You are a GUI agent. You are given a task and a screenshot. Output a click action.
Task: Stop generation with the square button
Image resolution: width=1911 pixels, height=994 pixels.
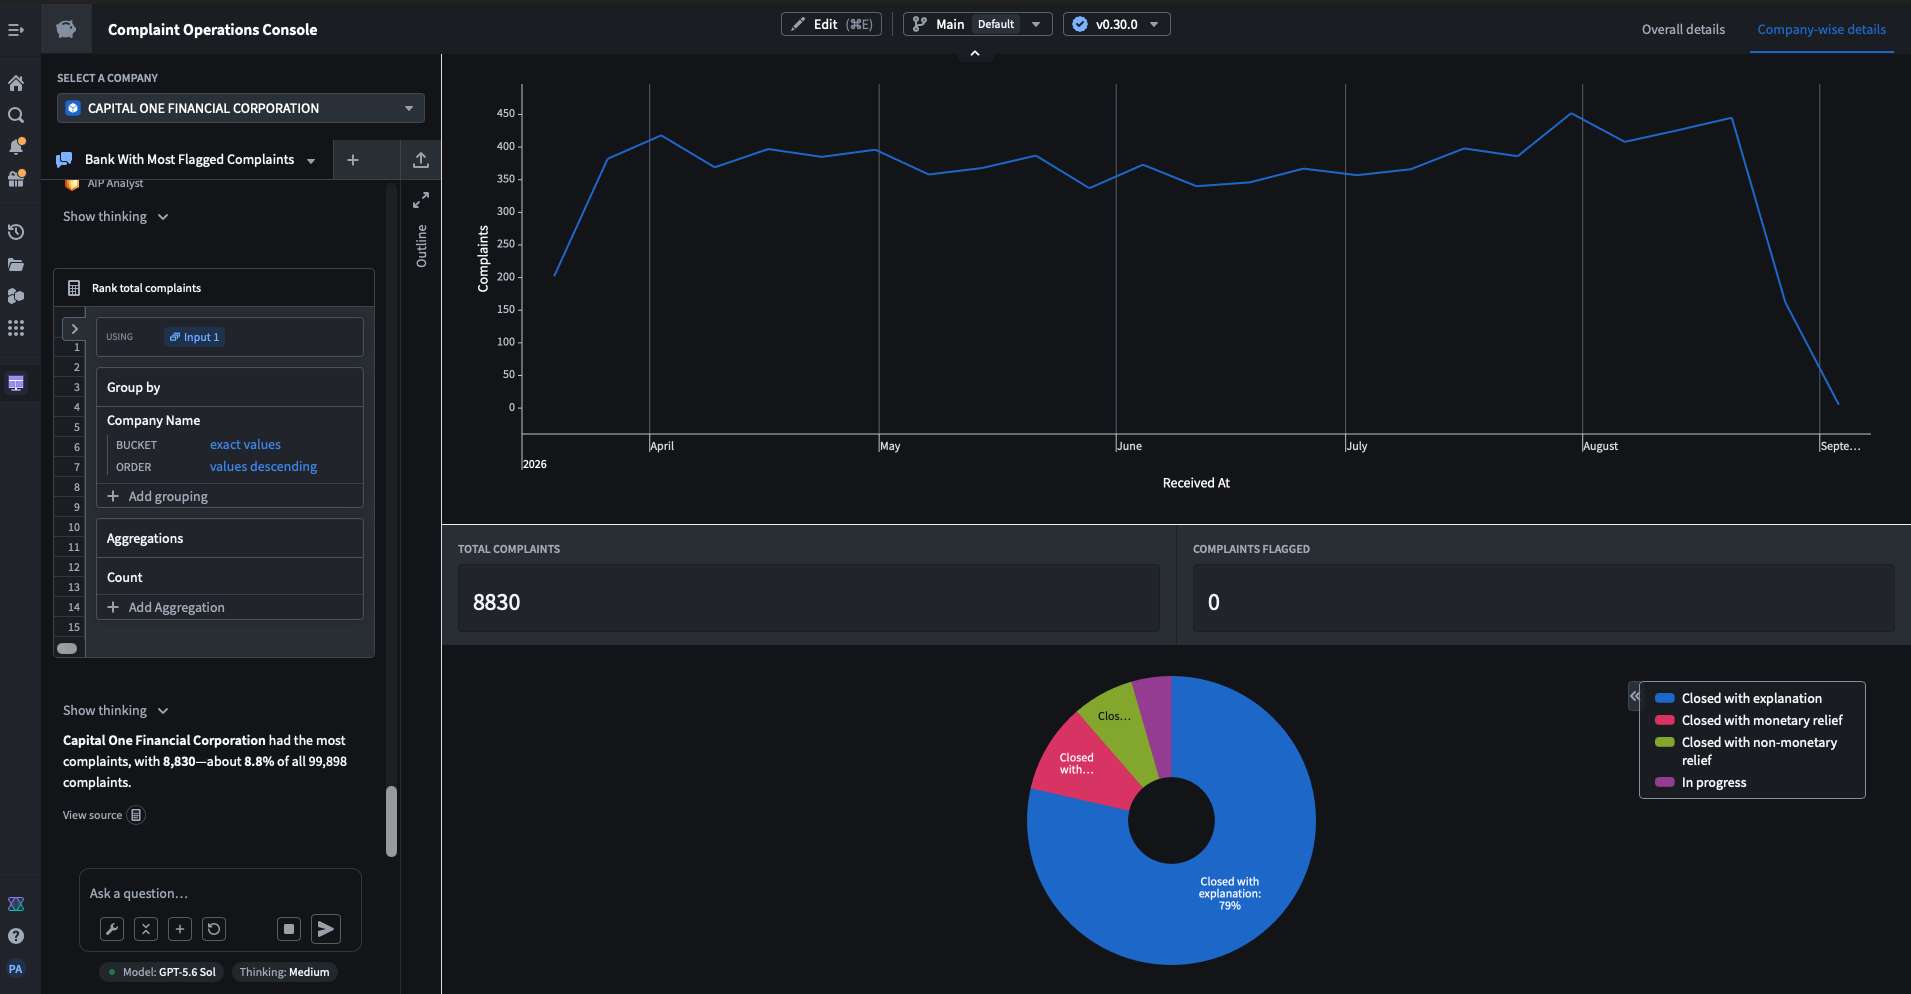(289, 929)
